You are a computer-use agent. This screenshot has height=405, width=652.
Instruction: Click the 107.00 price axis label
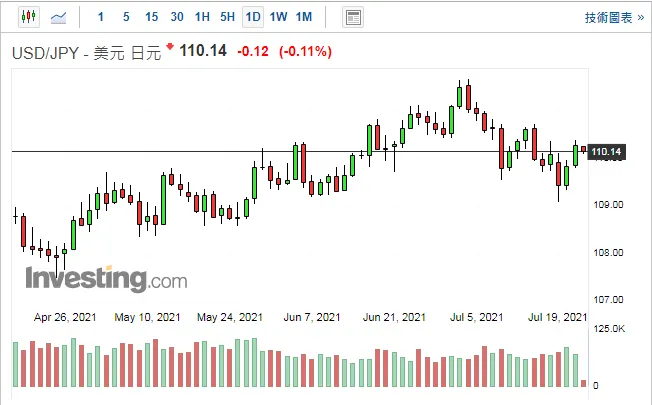point(608,299)
